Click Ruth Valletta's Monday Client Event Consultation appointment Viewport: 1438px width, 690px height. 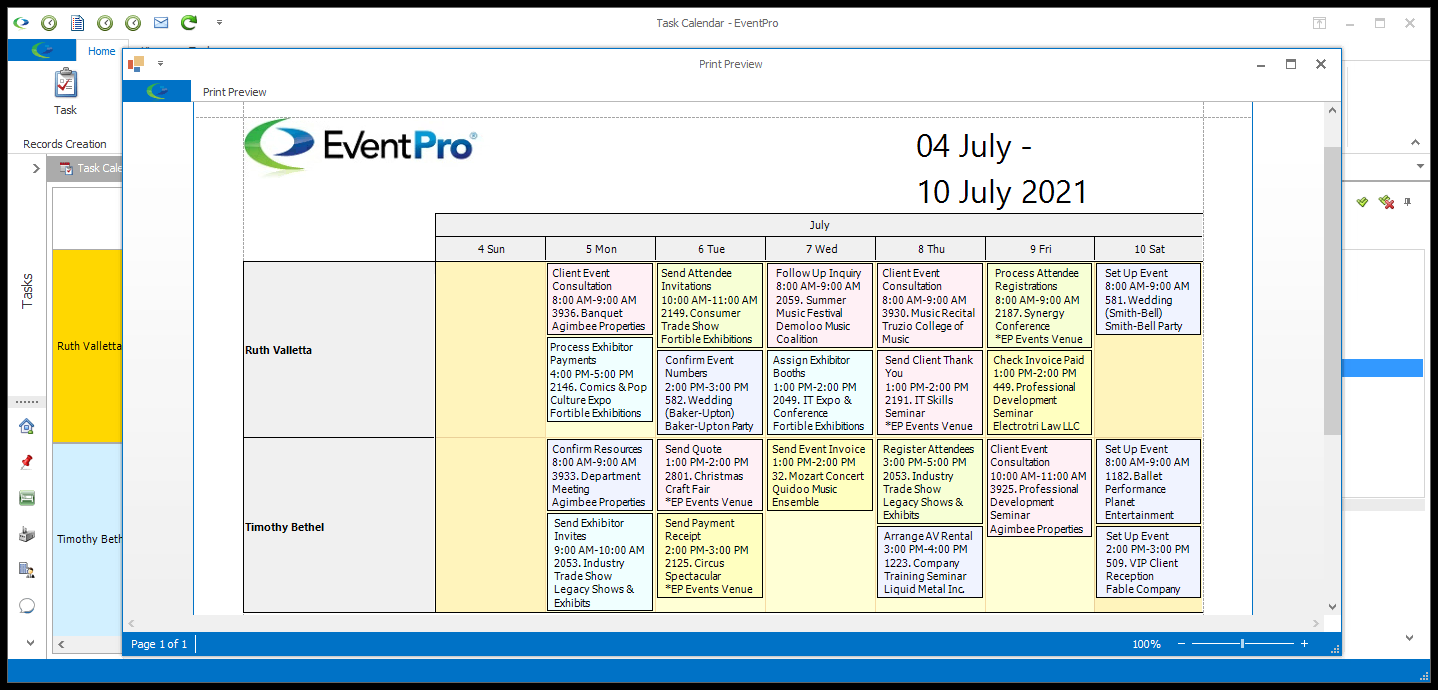600,299
